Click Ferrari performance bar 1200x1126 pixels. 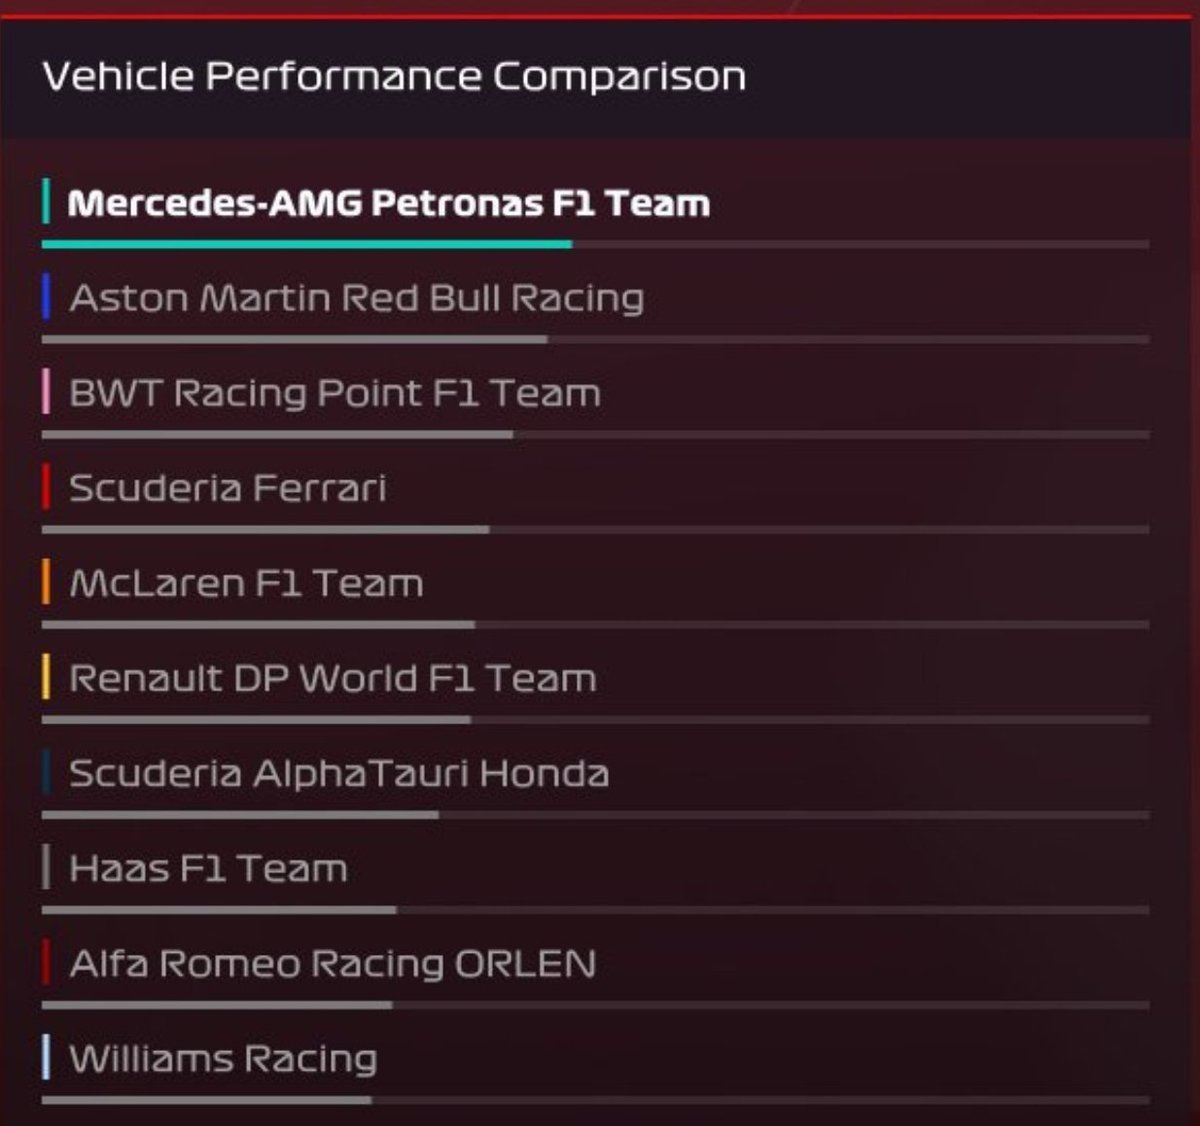(266, 529)
